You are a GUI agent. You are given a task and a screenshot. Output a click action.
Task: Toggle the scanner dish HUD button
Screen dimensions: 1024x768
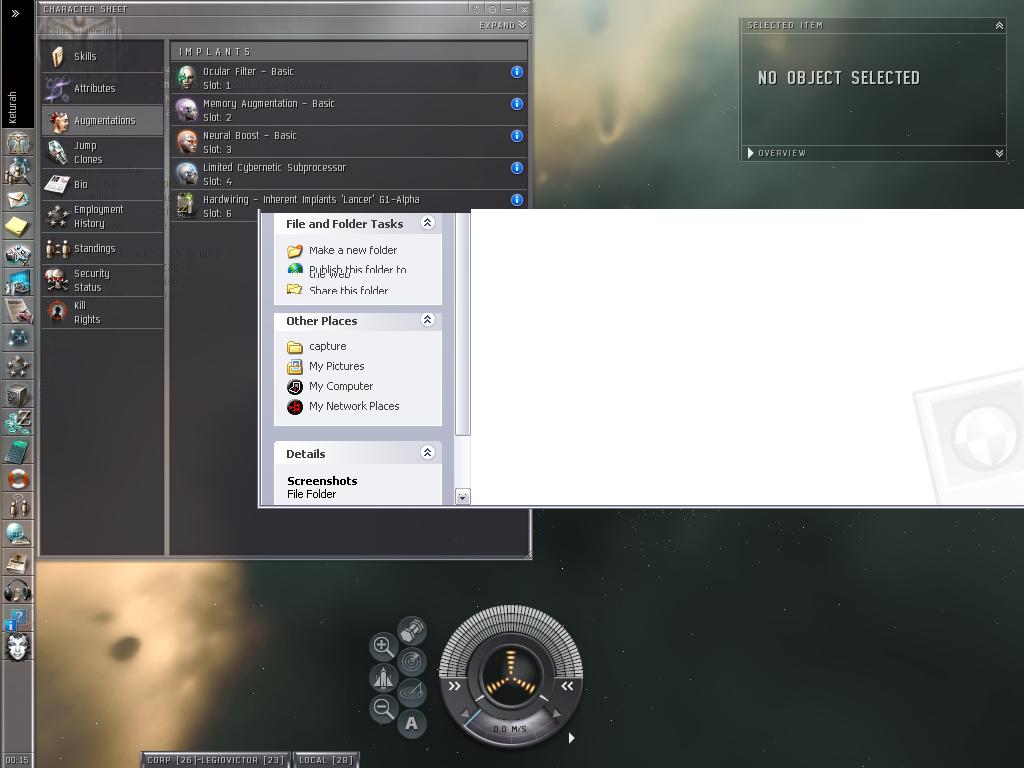[411, 692]
